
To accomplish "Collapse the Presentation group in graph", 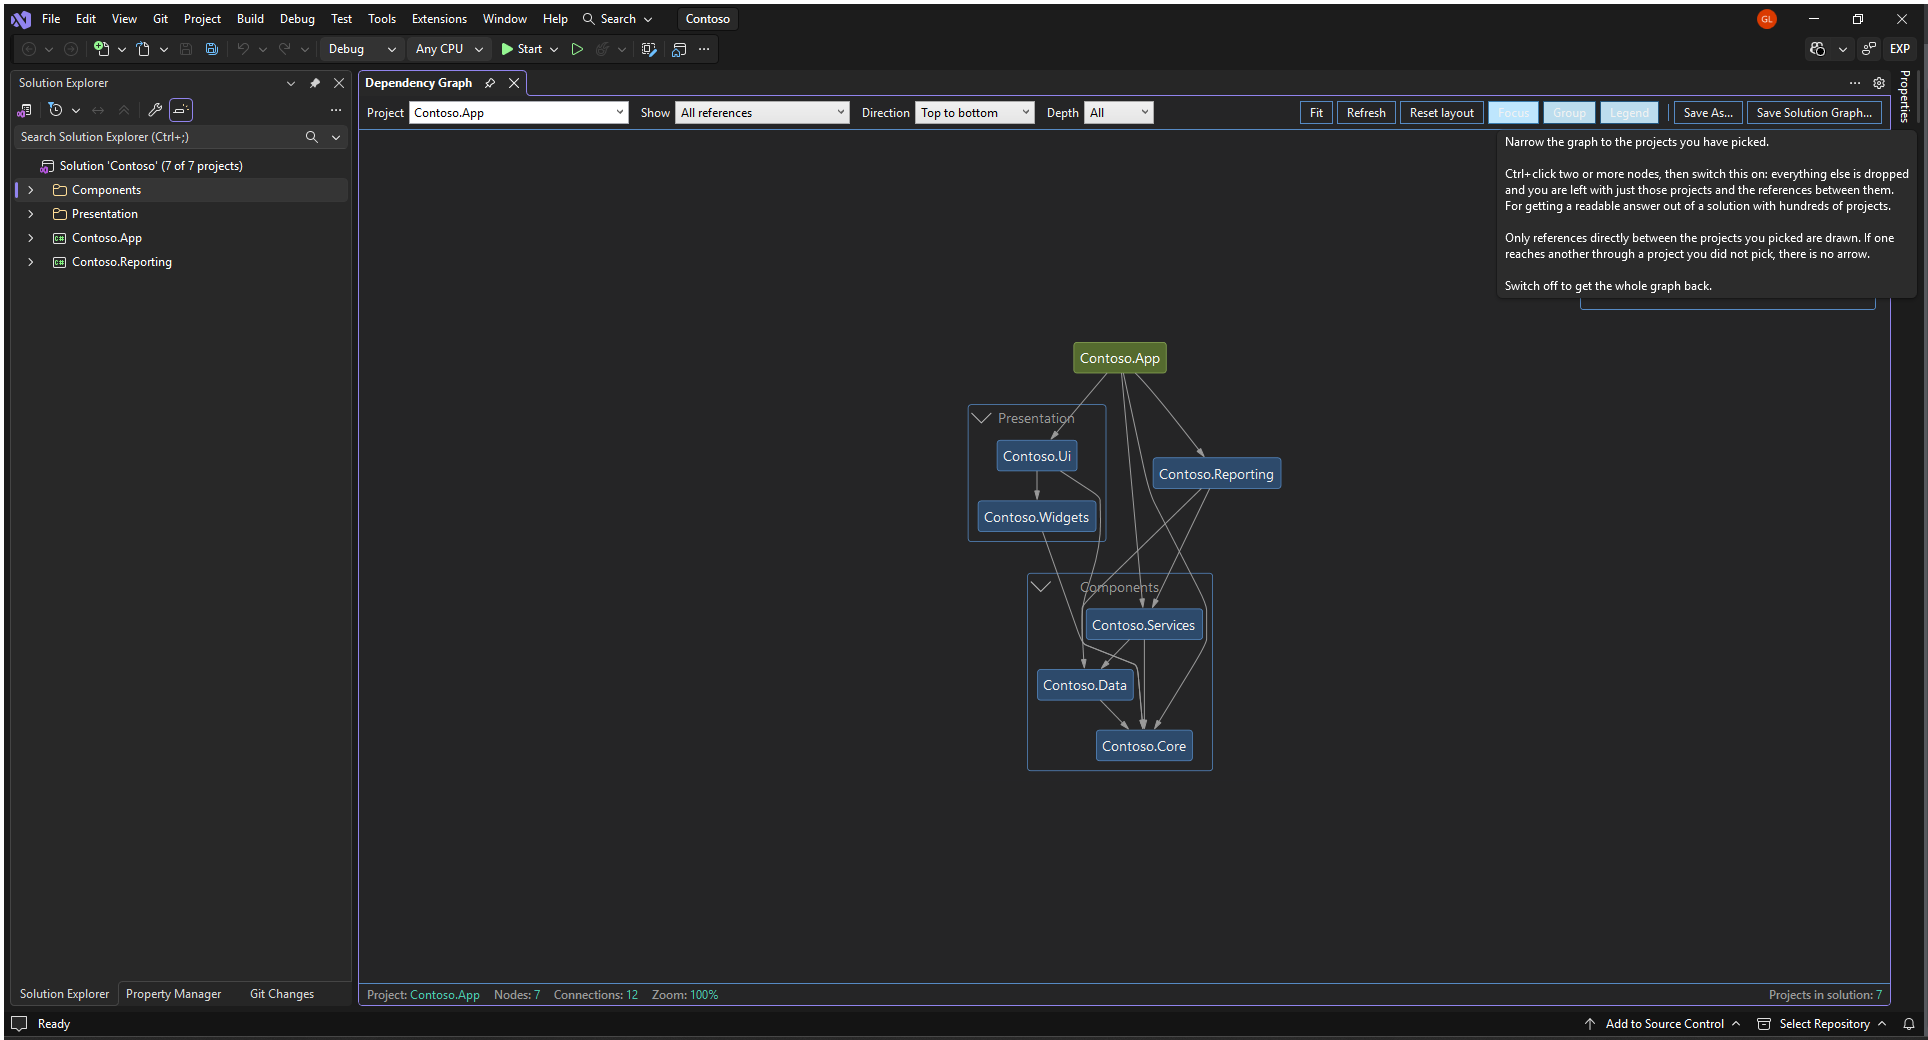I will point(982,418).
